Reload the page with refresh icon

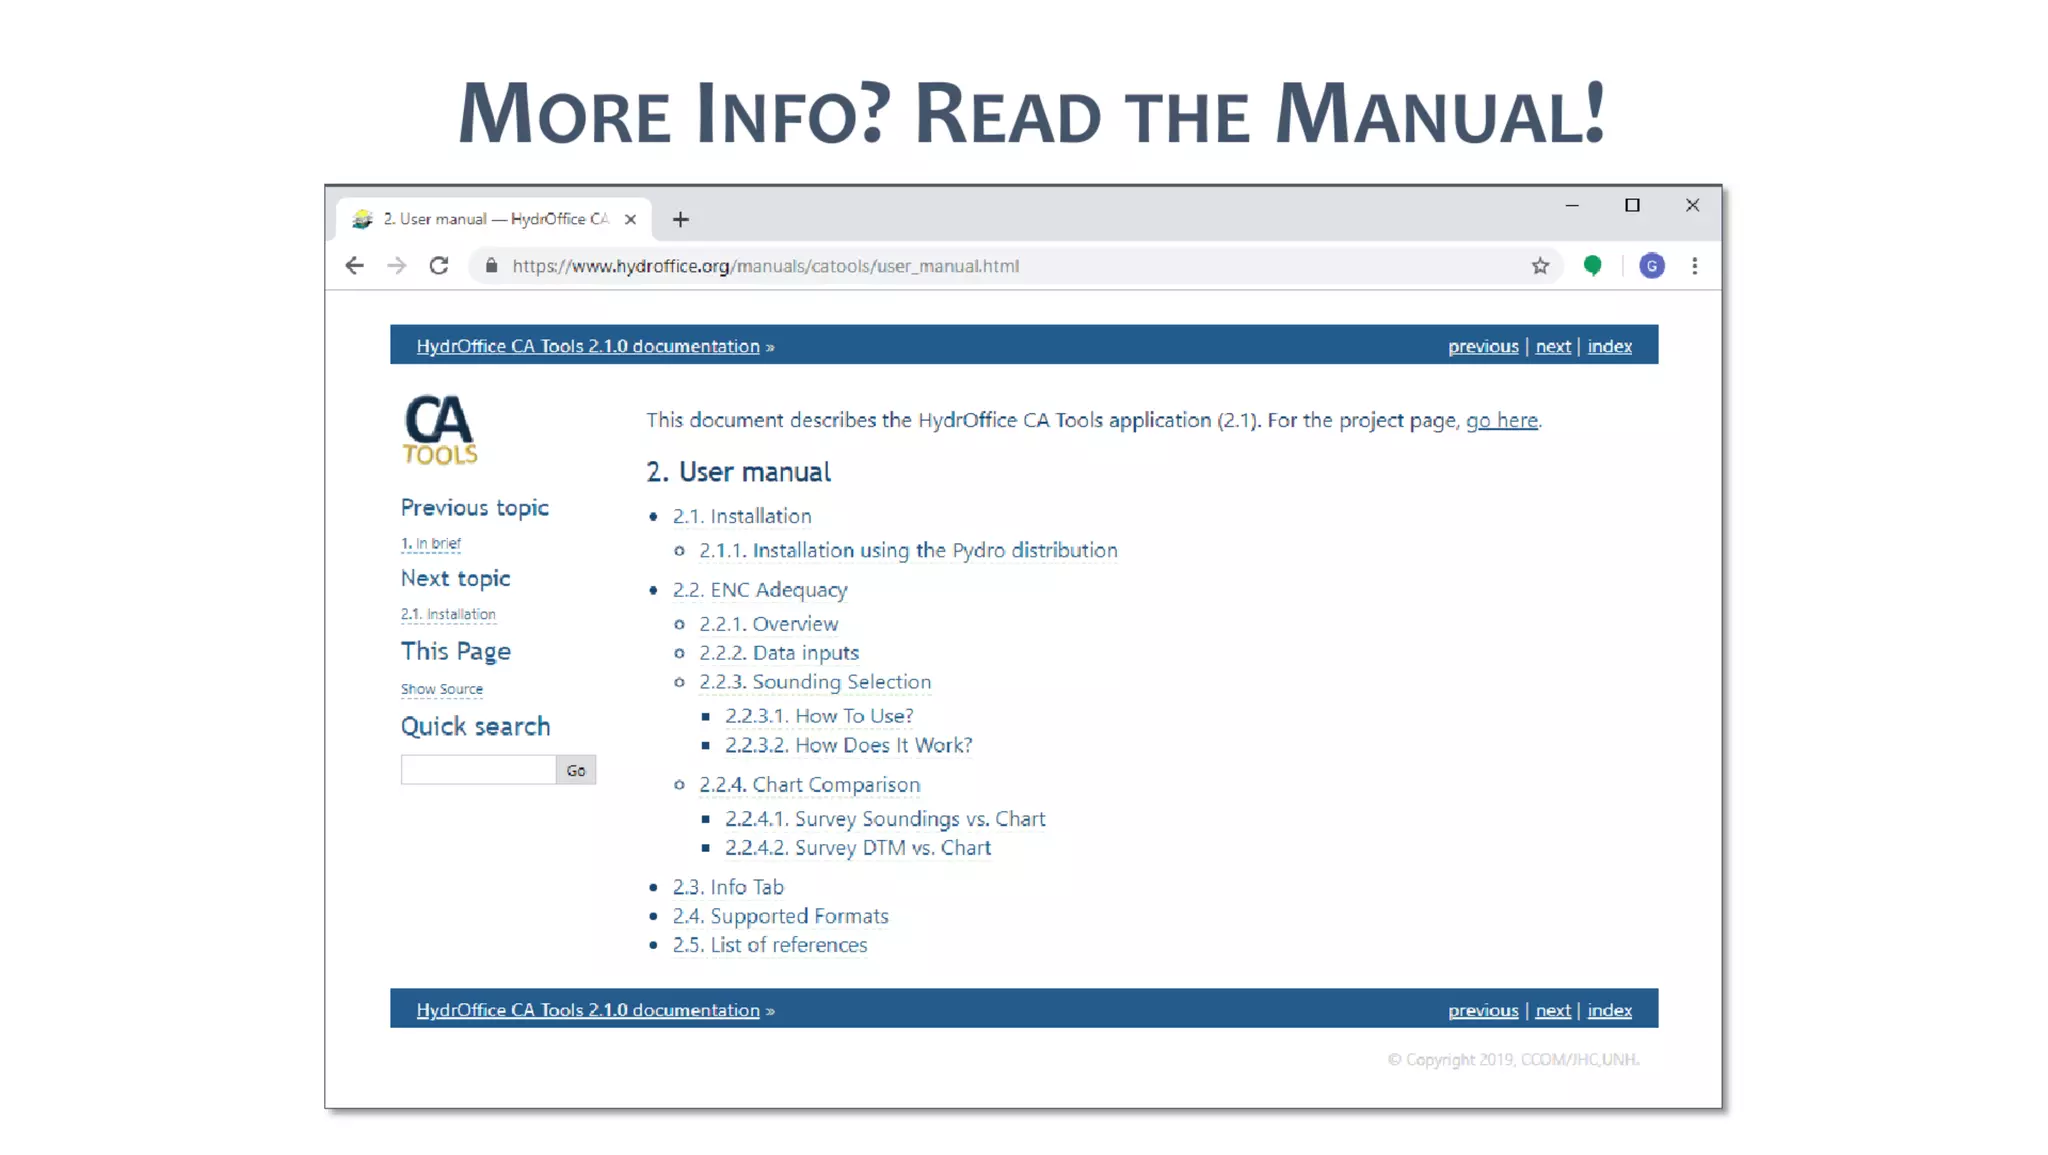click(439, 266)
